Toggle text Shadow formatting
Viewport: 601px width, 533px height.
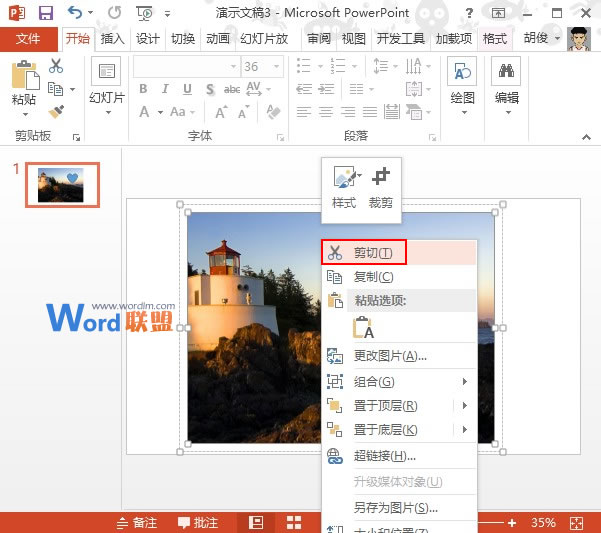tap(210, 89)
